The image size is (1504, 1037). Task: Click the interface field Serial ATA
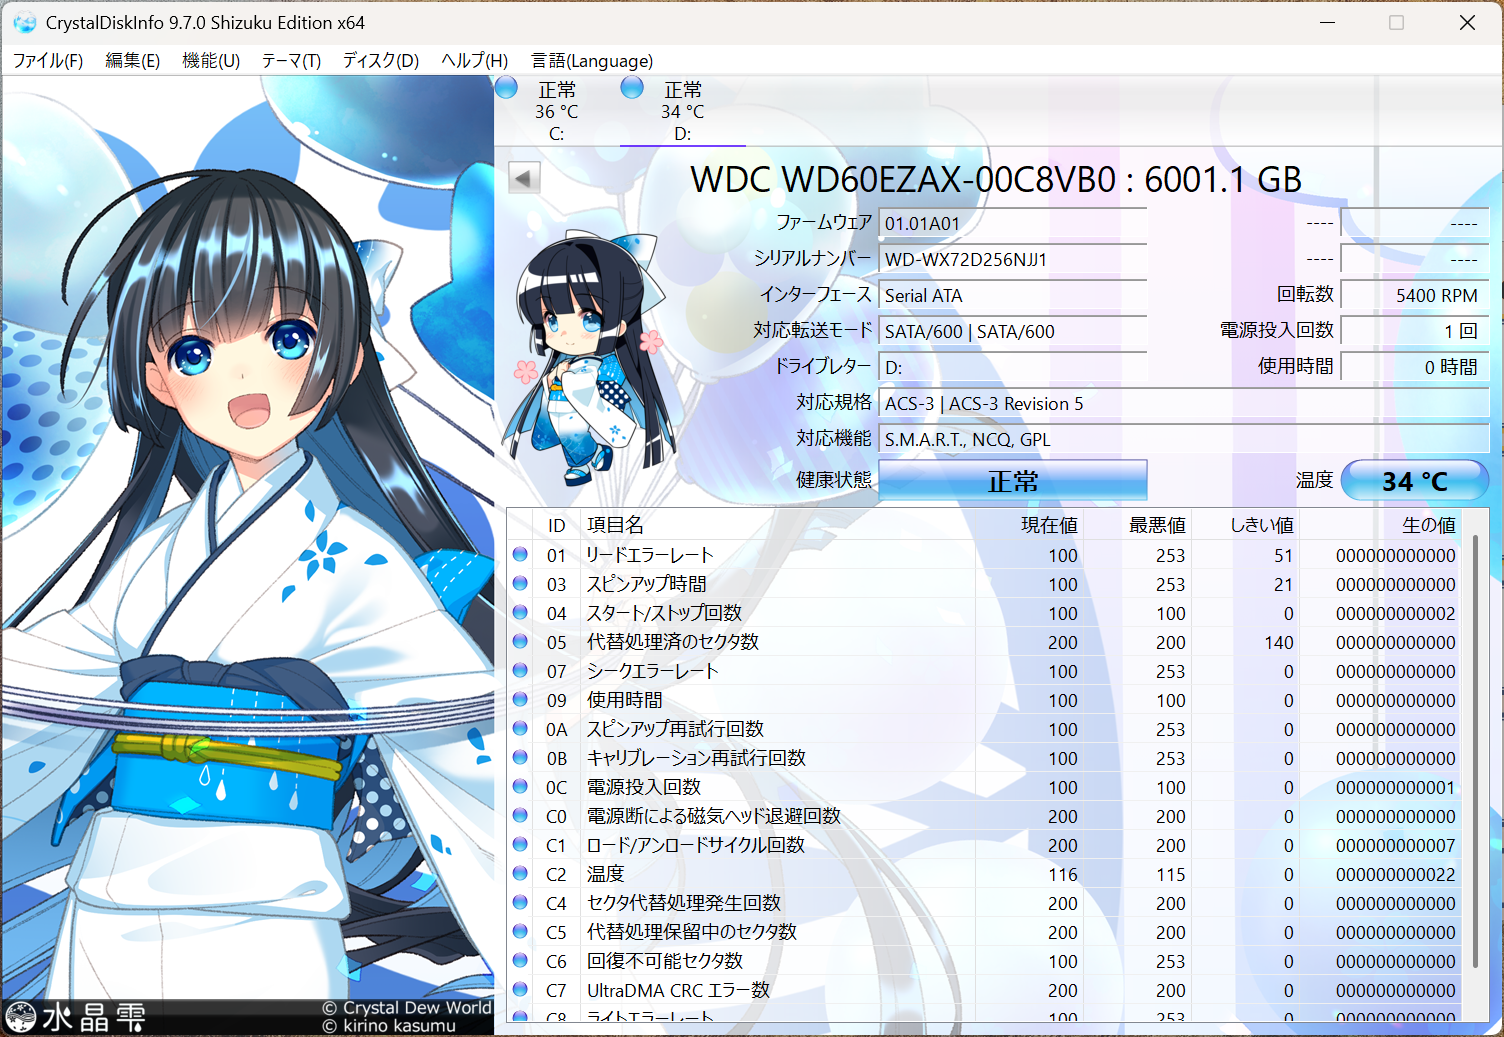tap(1012, 295)
